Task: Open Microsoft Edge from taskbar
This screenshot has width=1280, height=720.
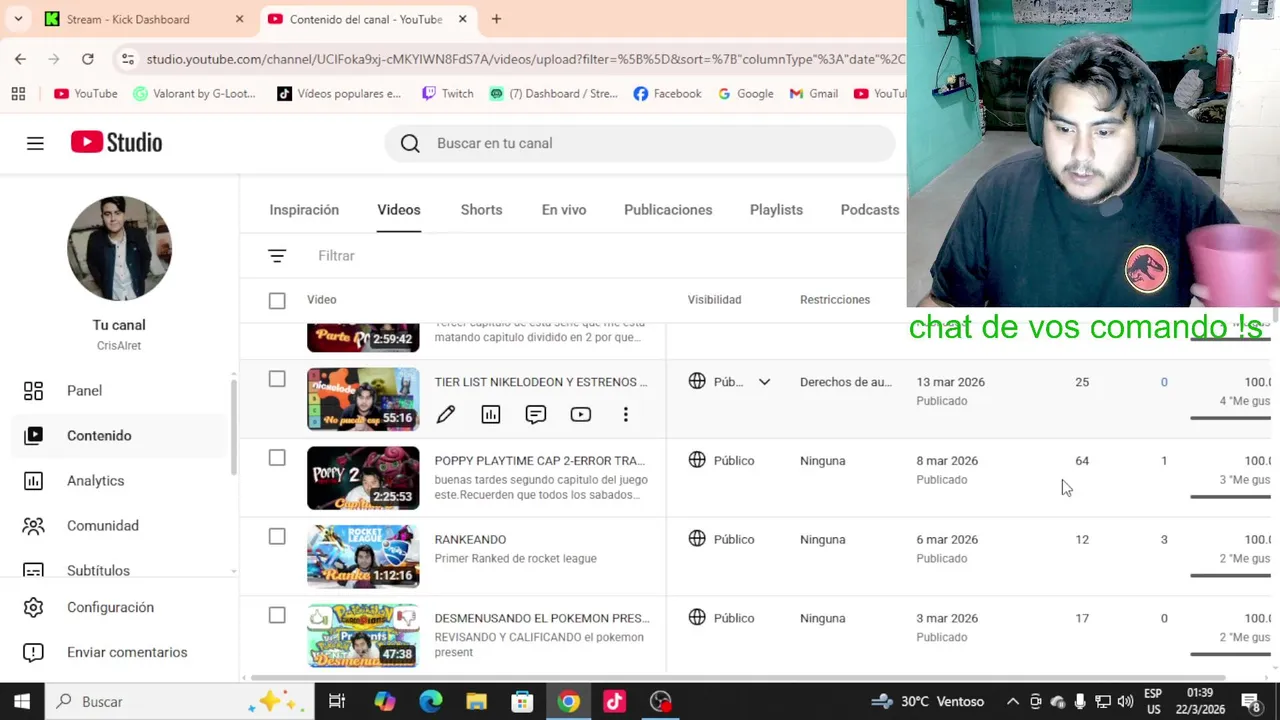Action: tap(430, 701)
